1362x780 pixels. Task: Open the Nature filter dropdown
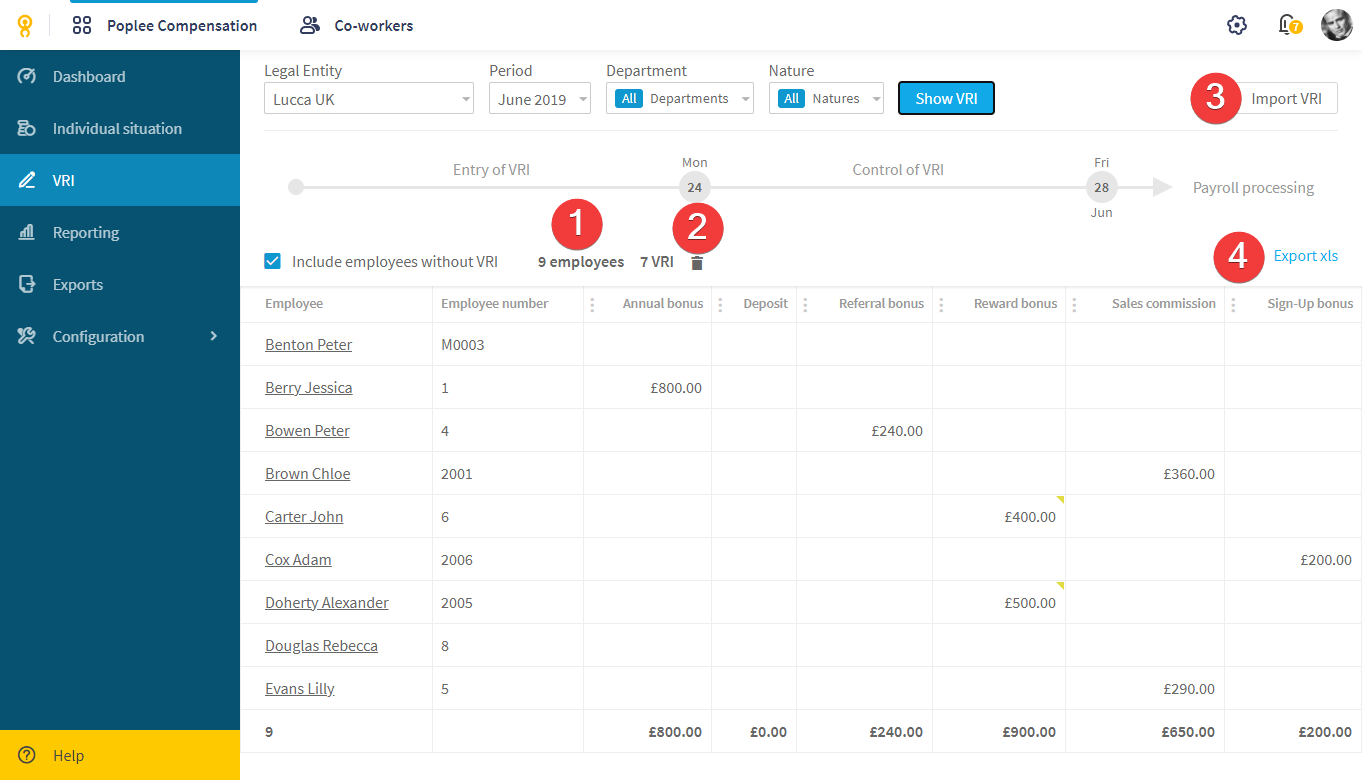[x=826, y=98]
